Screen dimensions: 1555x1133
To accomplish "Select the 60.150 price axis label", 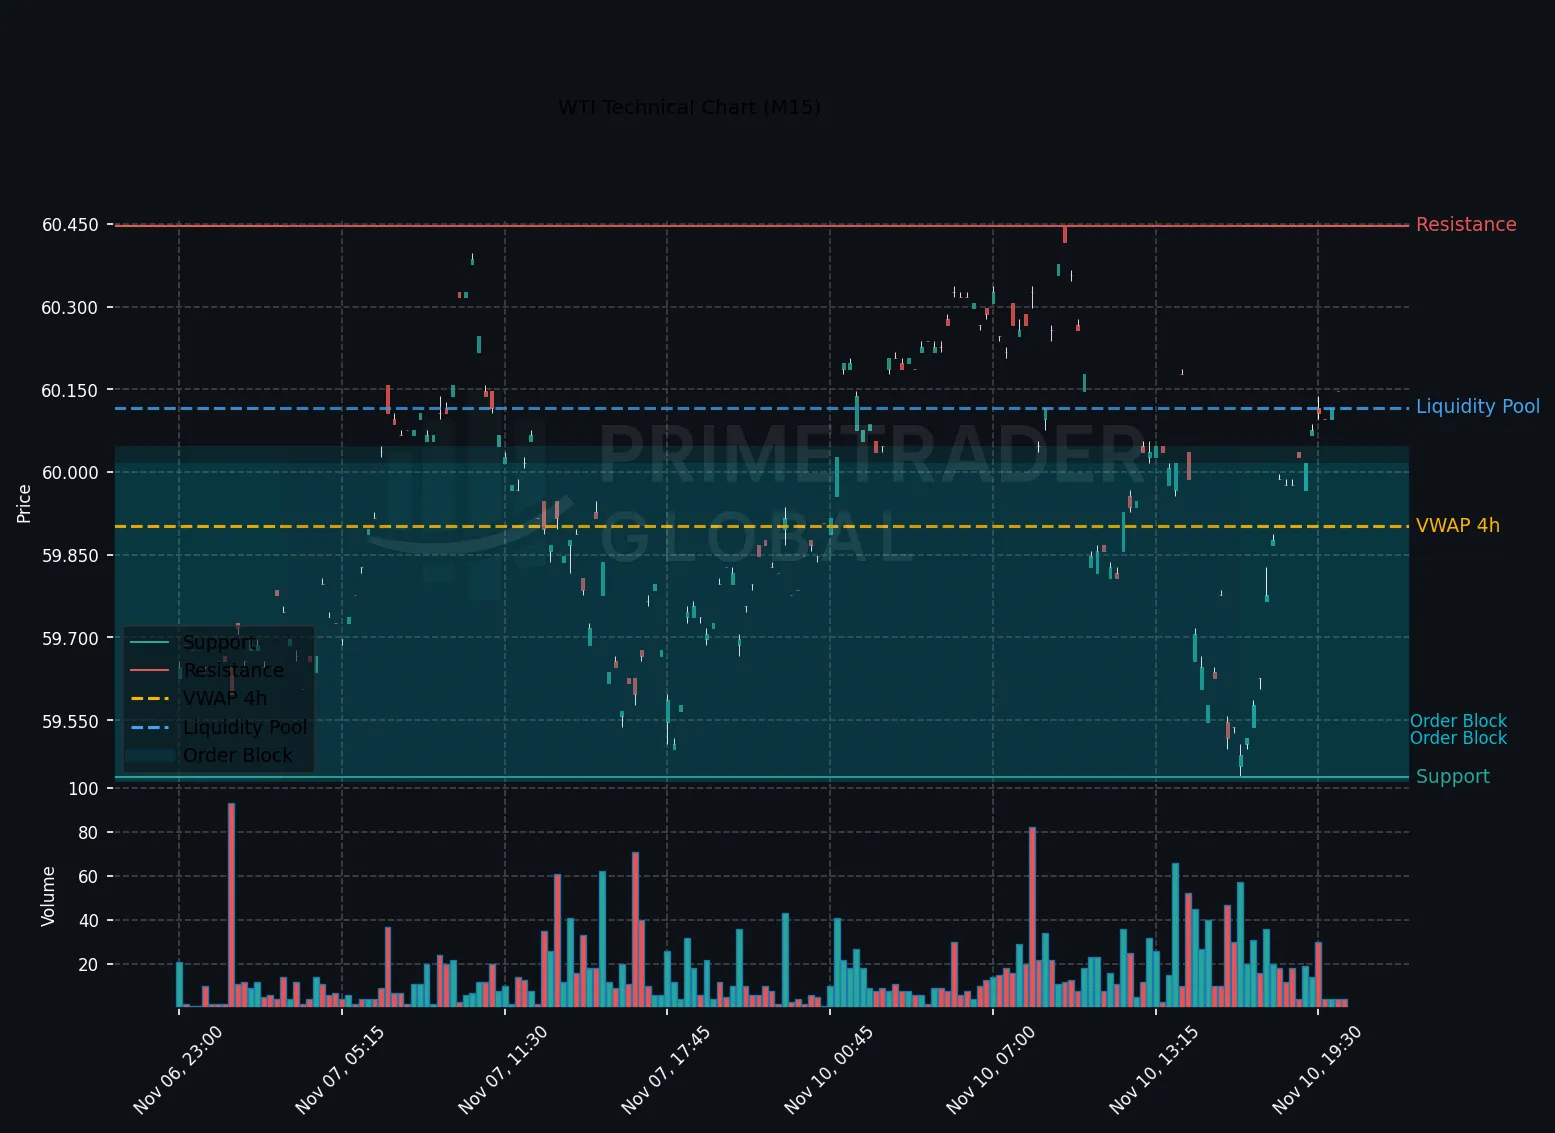I will pyautogui.click(x=70, y=391).
